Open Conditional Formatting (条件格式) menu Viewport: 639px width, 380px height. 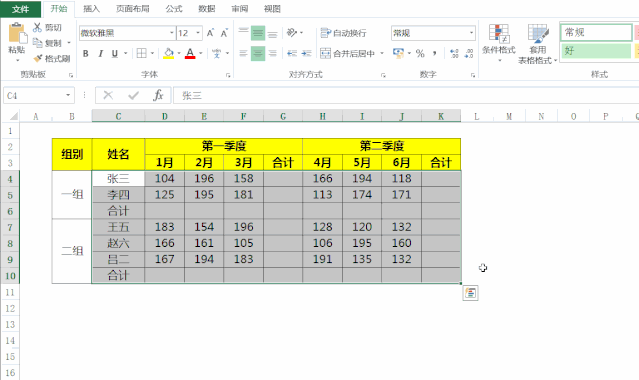(499, 43)
